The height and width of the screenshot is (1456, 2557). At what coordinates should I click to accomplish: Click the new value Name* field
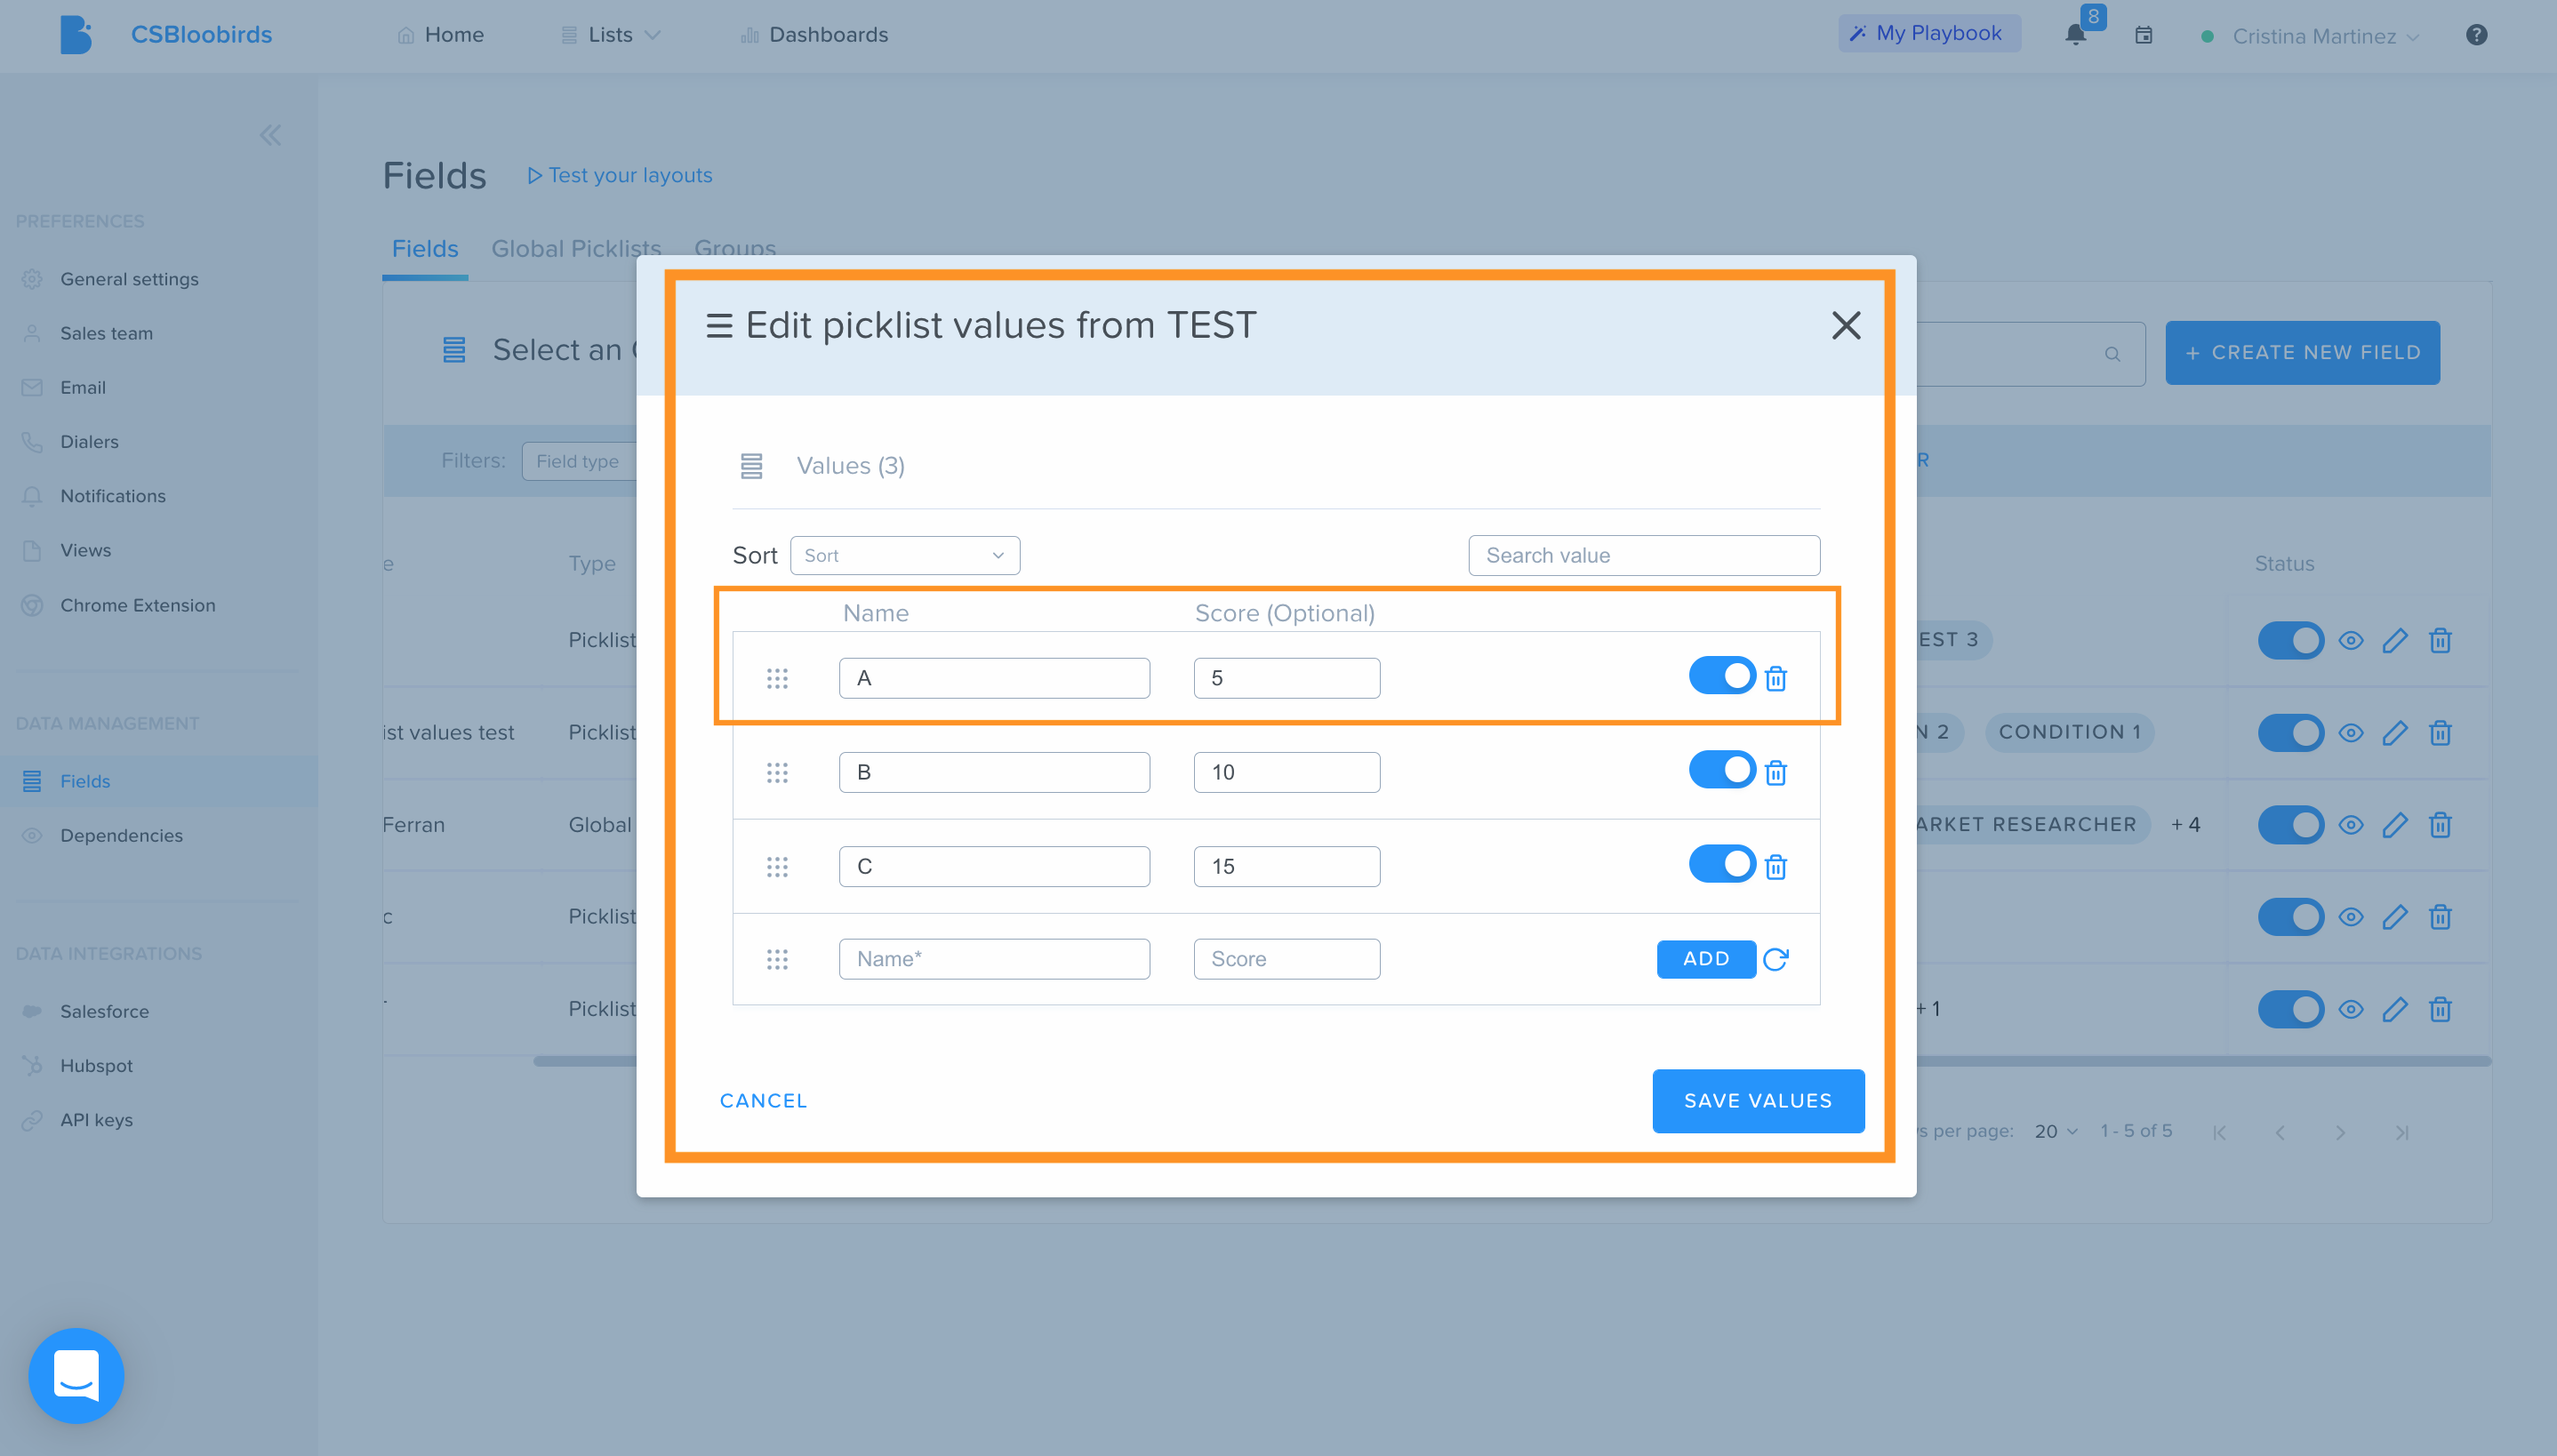[x=994, y=959]
